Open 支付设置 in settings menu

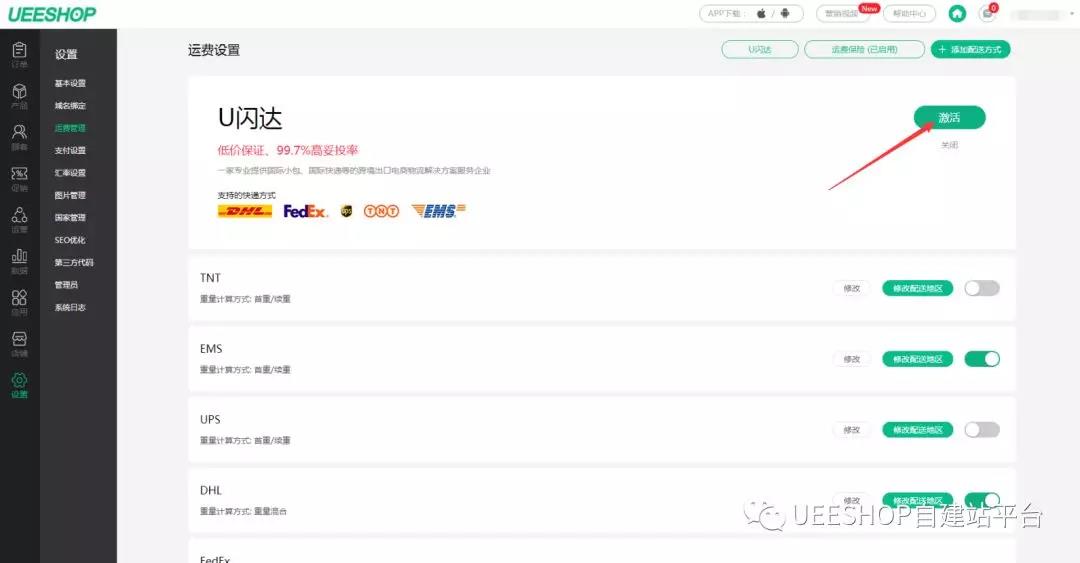[70, 150]
